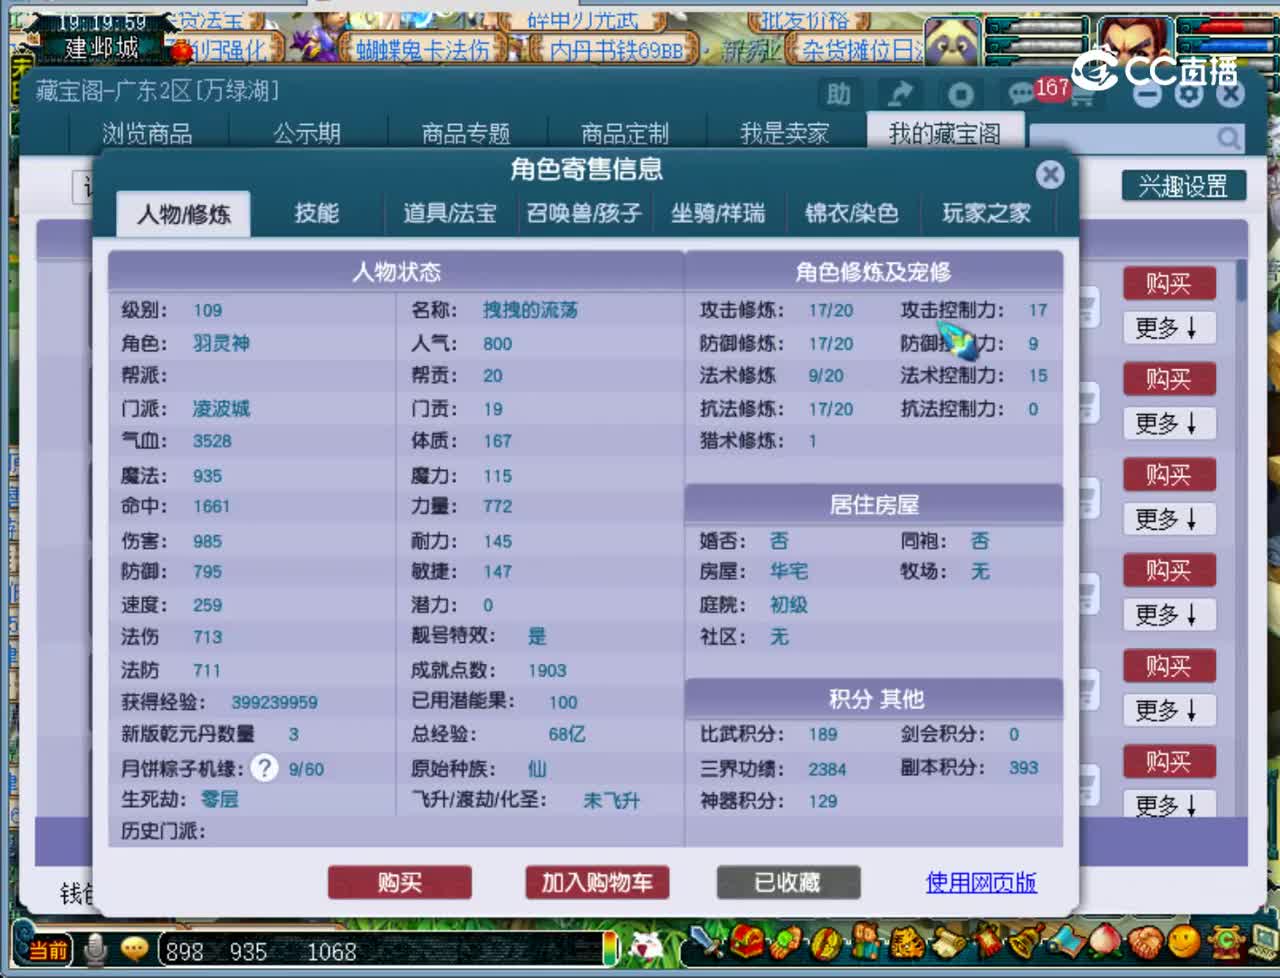Click the 房屋 value 华宅
The width and height of the screenshot is (1280, 978).
point(789,571)
